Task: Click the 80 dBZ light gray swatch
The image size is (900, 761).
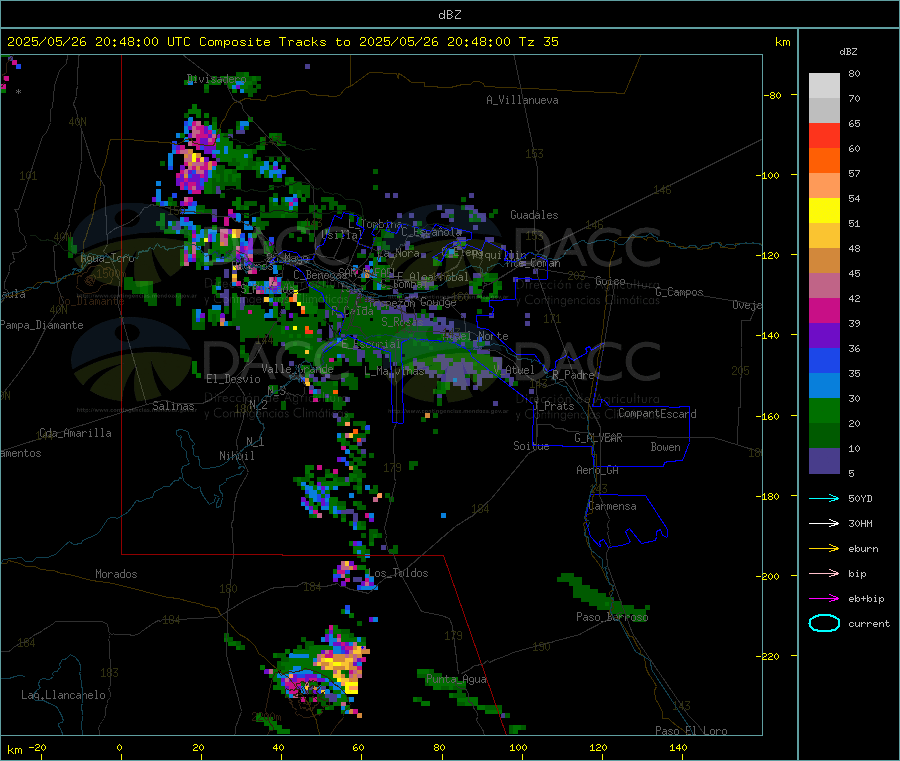Action: coord(824,86)
